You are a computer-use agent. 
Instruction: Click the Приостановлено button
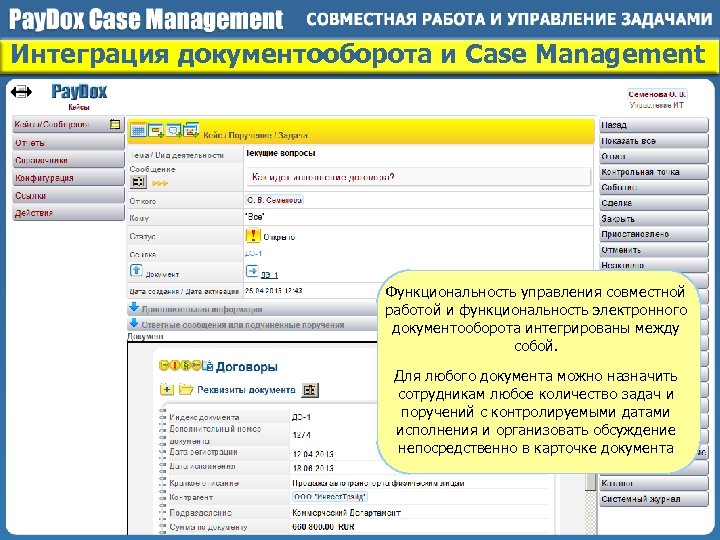pos(653,234)
